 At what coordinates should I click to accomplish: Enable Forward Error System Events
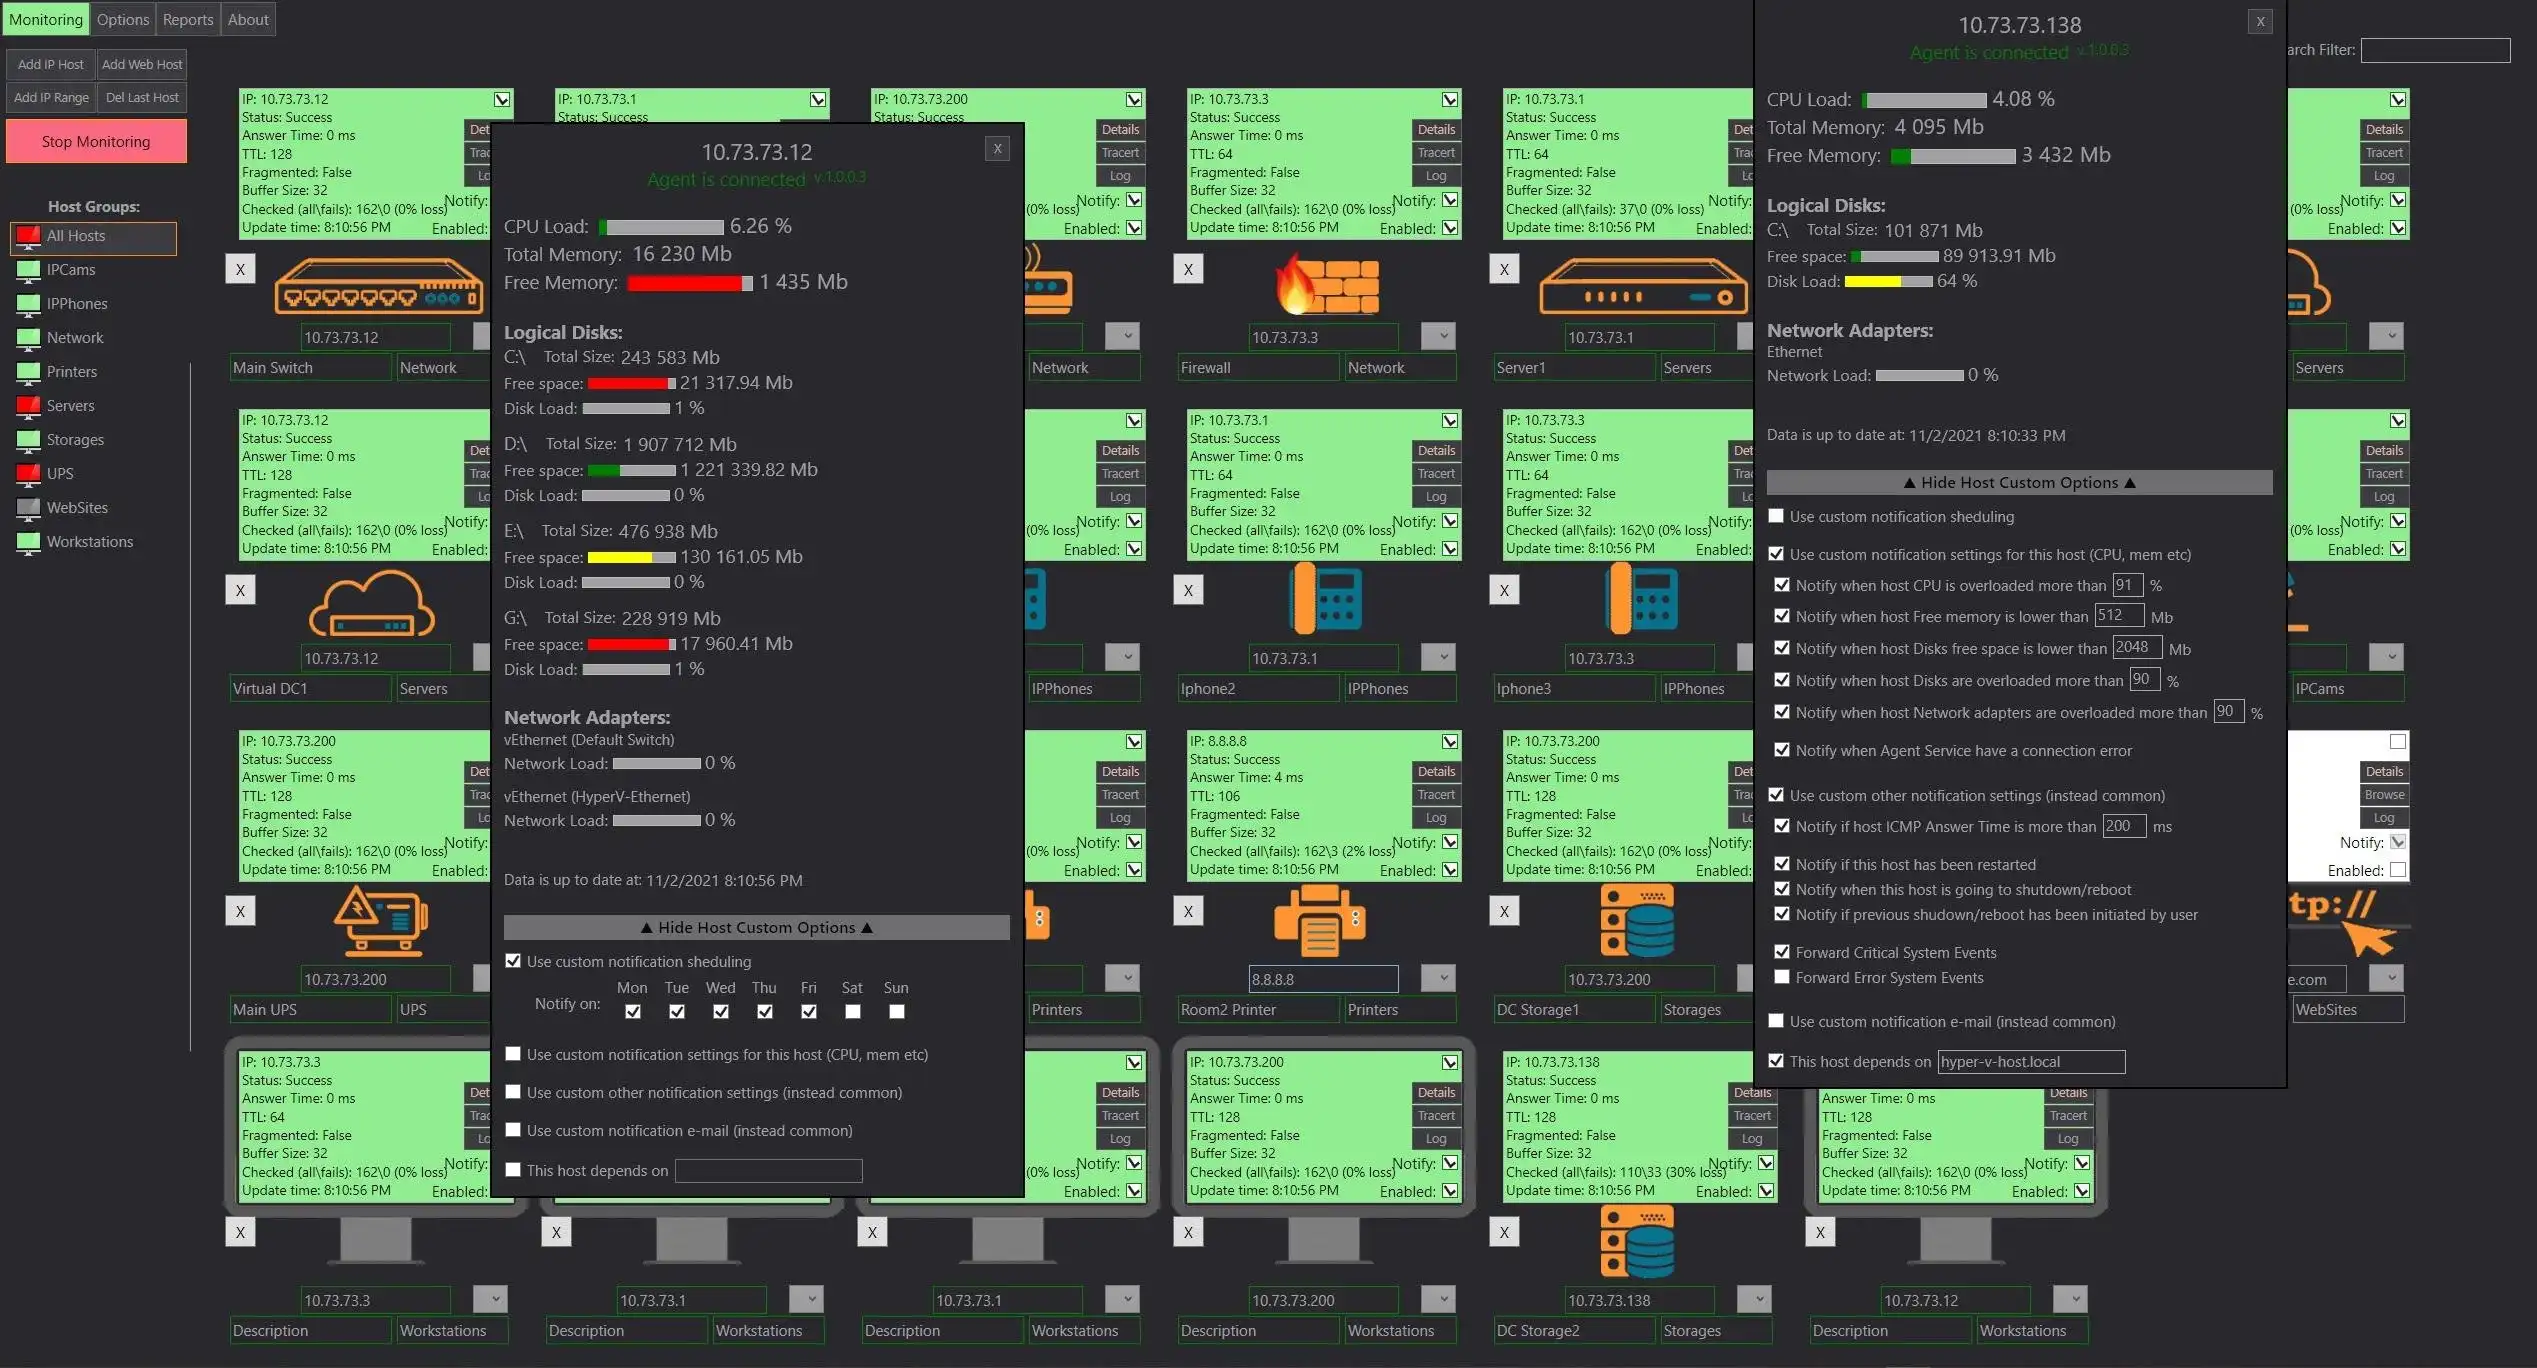tap(1782, 977)
